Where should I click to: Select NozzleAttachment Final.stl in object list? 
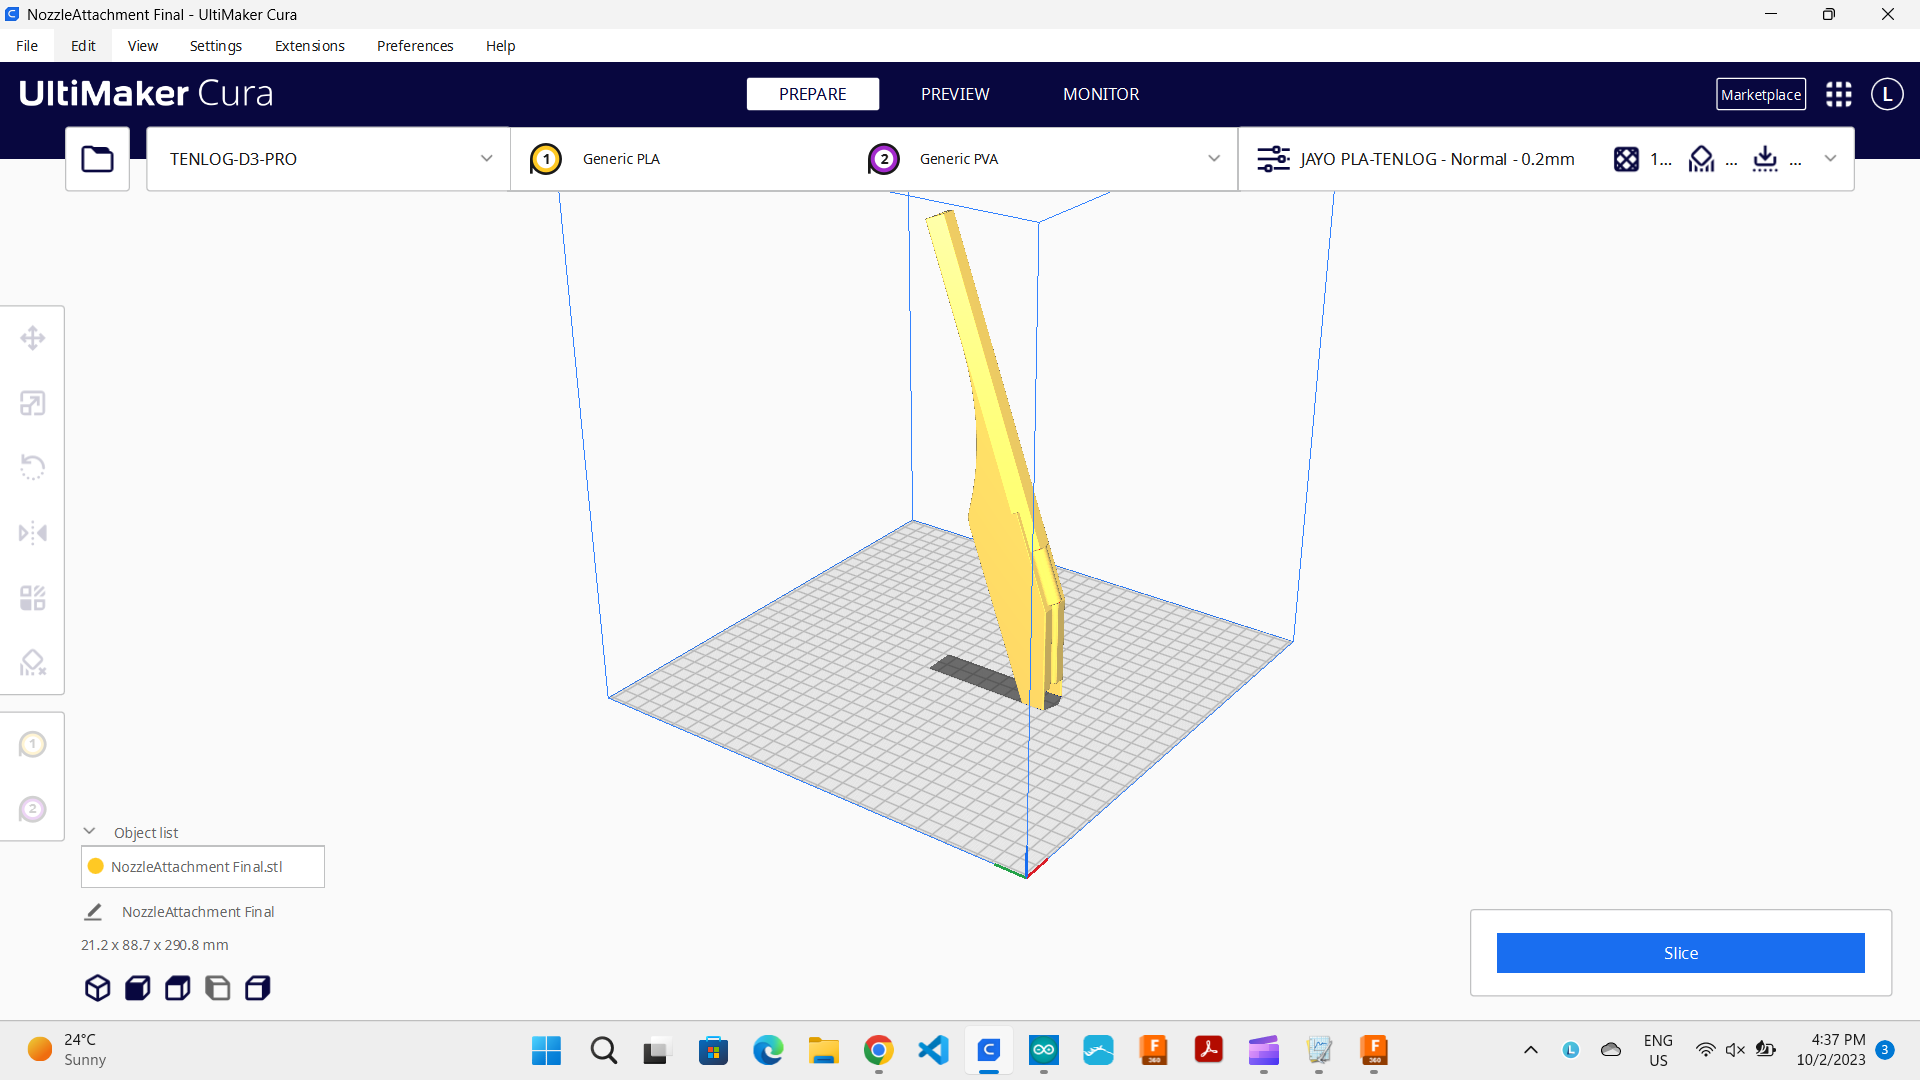click(202, 866)
